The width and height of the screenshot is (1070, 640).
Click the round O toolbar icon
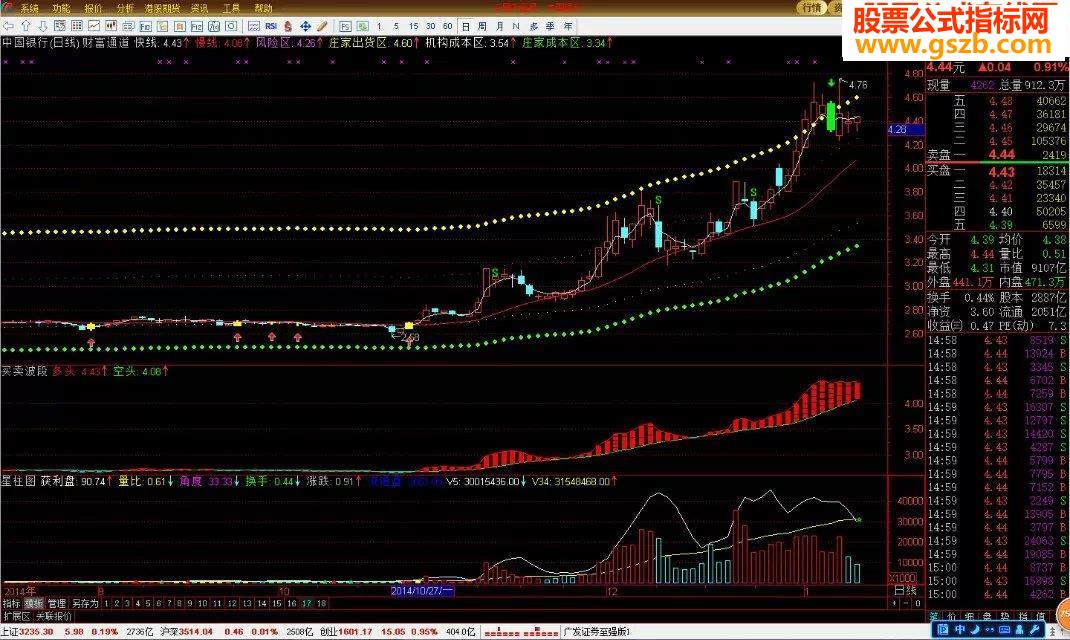231,26
